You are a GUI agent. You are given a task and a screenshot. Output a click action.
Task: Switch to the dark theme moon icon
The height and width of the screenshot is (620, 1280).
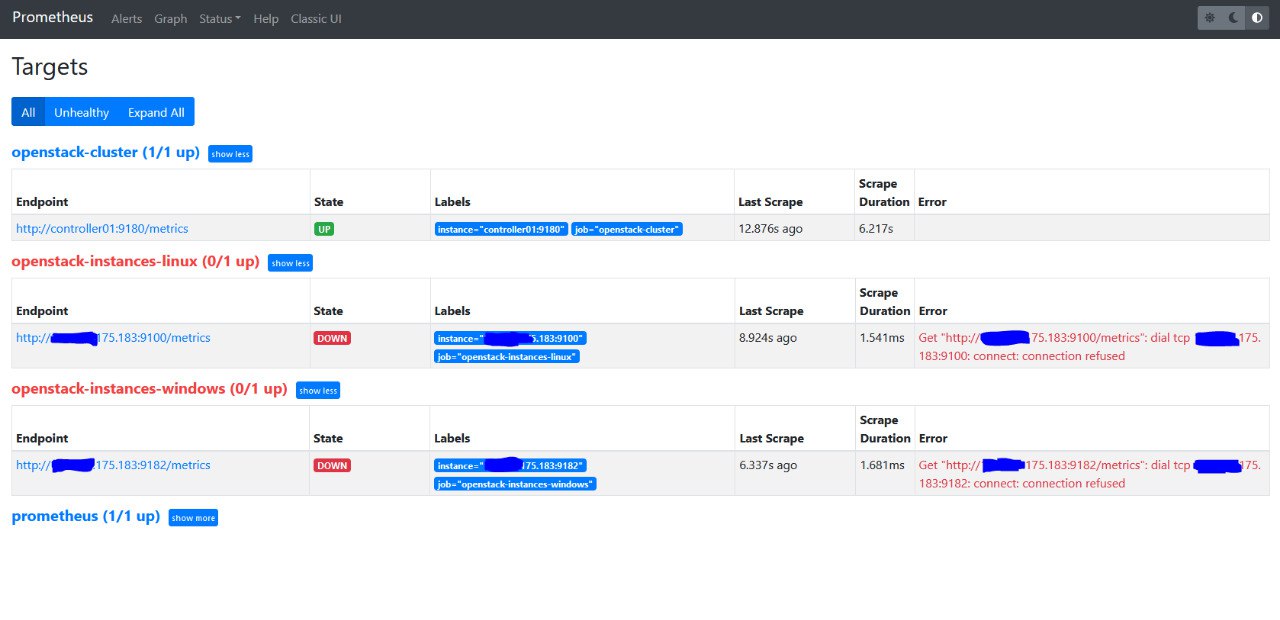pos(1234,18)
